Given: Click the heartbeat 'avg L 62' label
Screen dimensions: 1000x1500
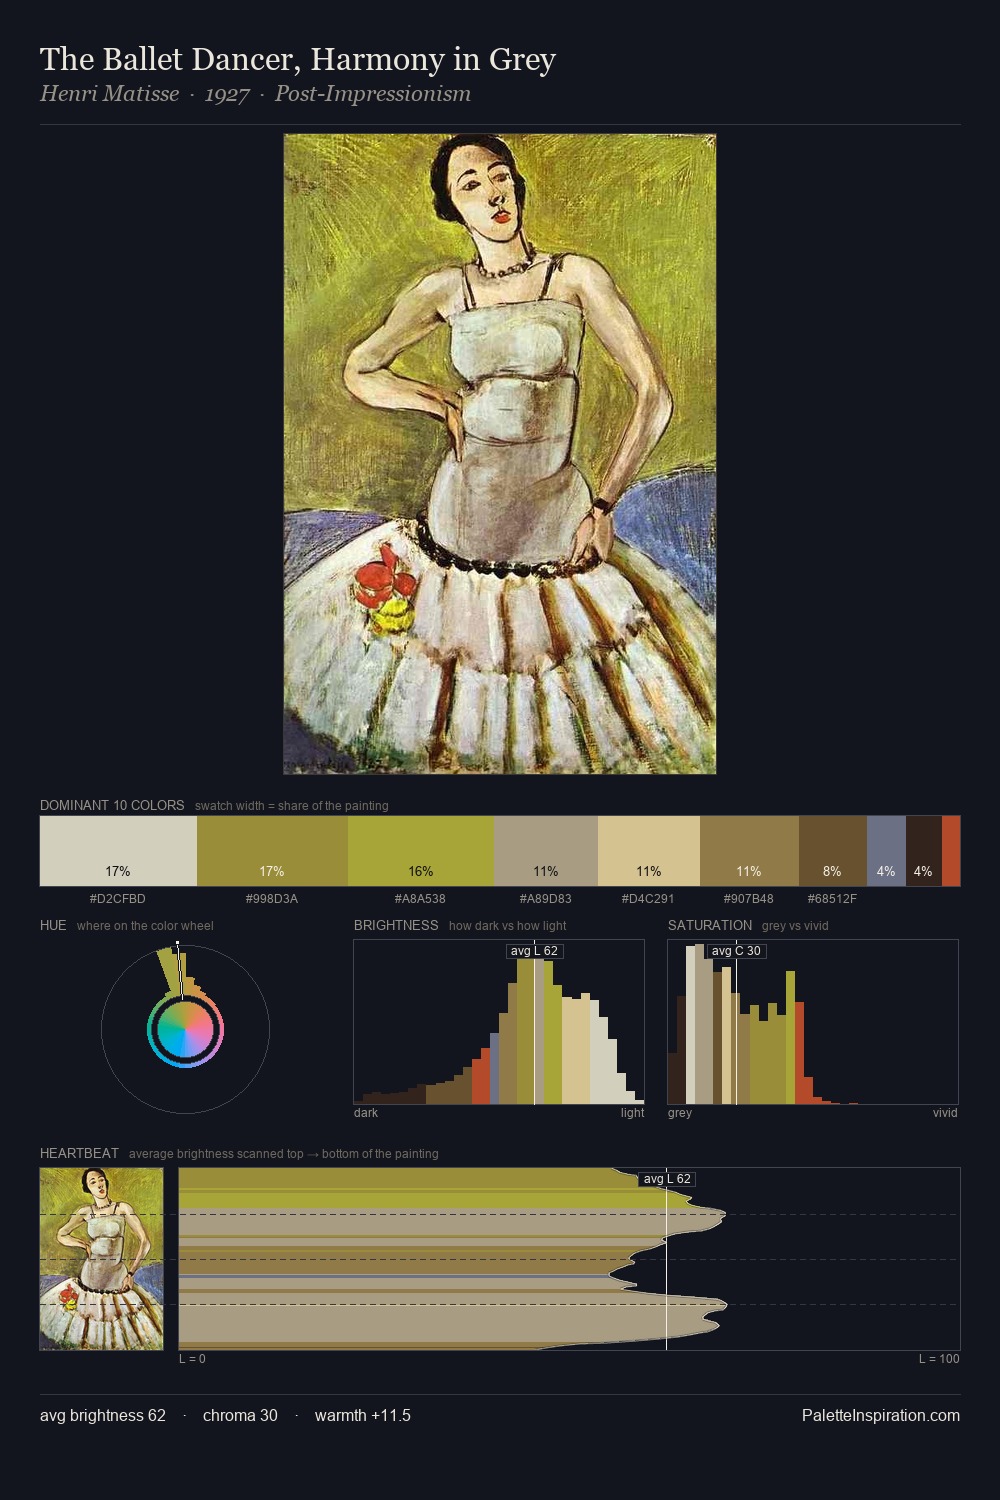Looking at the screenshot, I should coord(667,1179).
